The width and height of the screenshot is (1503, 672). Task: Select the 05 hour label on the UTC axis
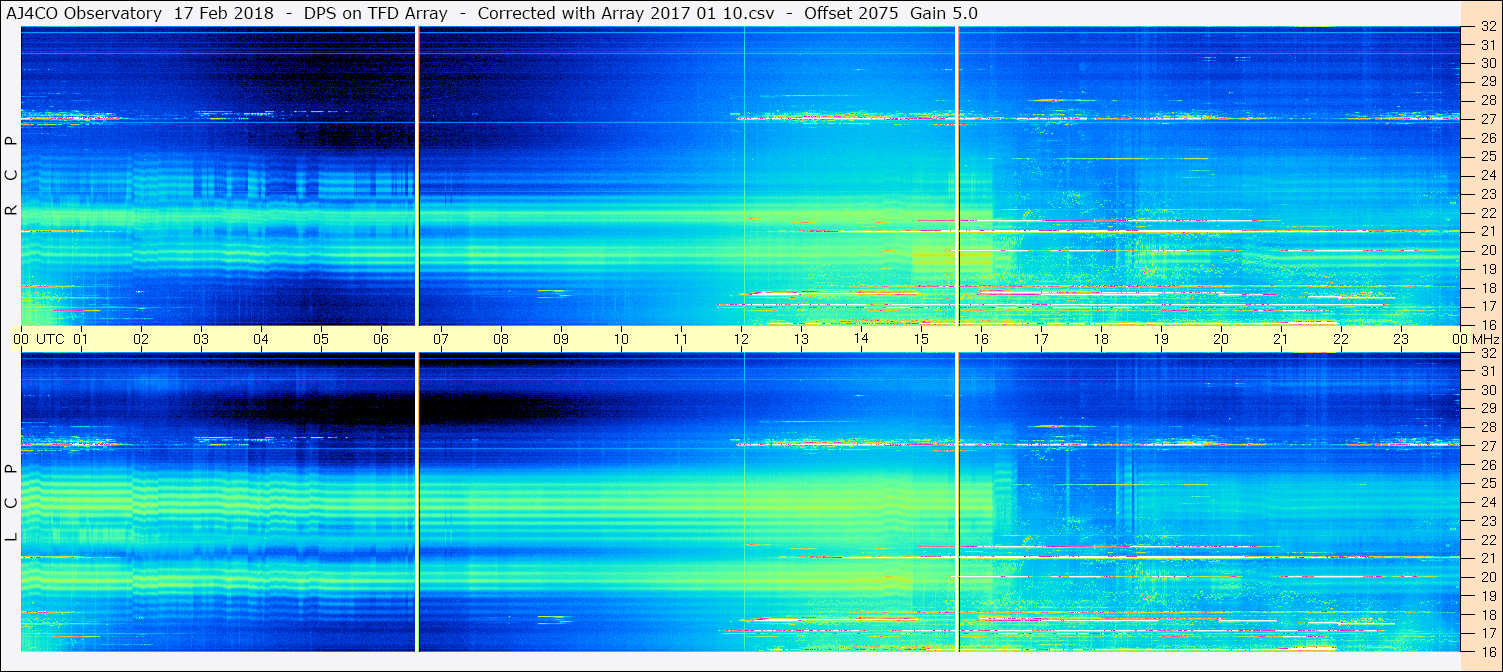tap(321, 339)
